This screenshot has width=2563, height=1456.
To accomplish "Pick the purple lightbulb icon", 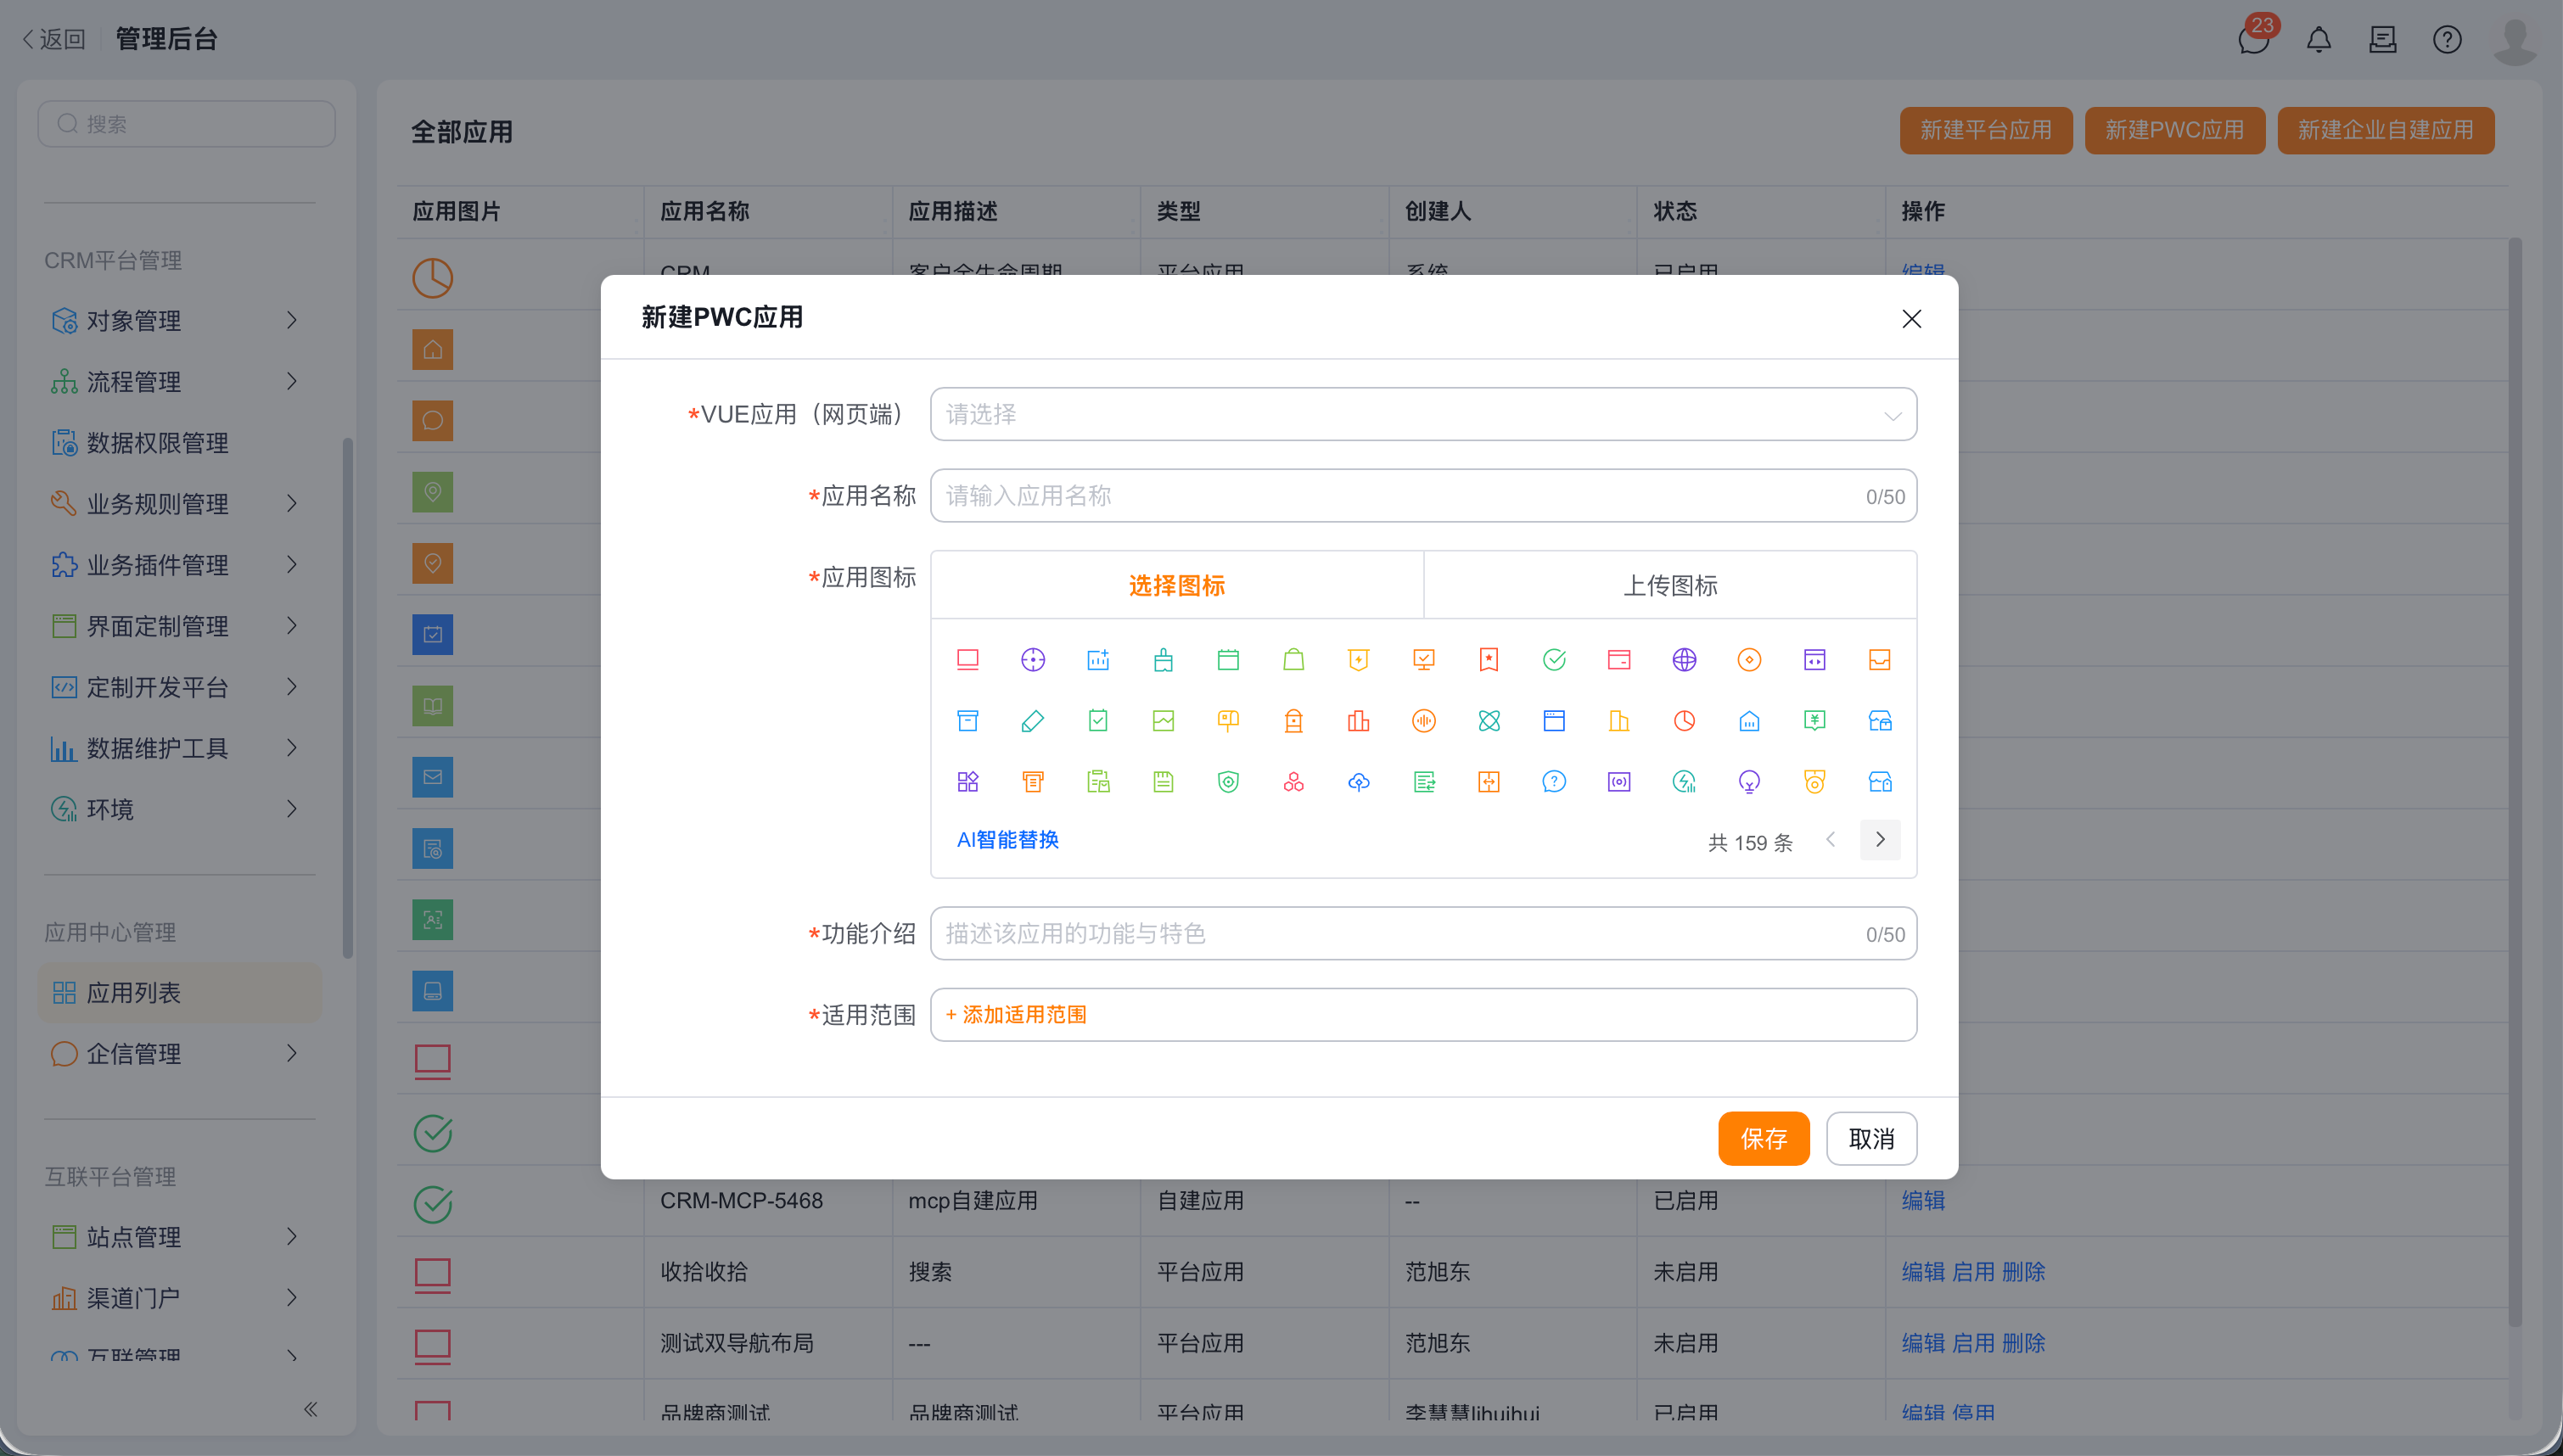I will [1749, 782].
